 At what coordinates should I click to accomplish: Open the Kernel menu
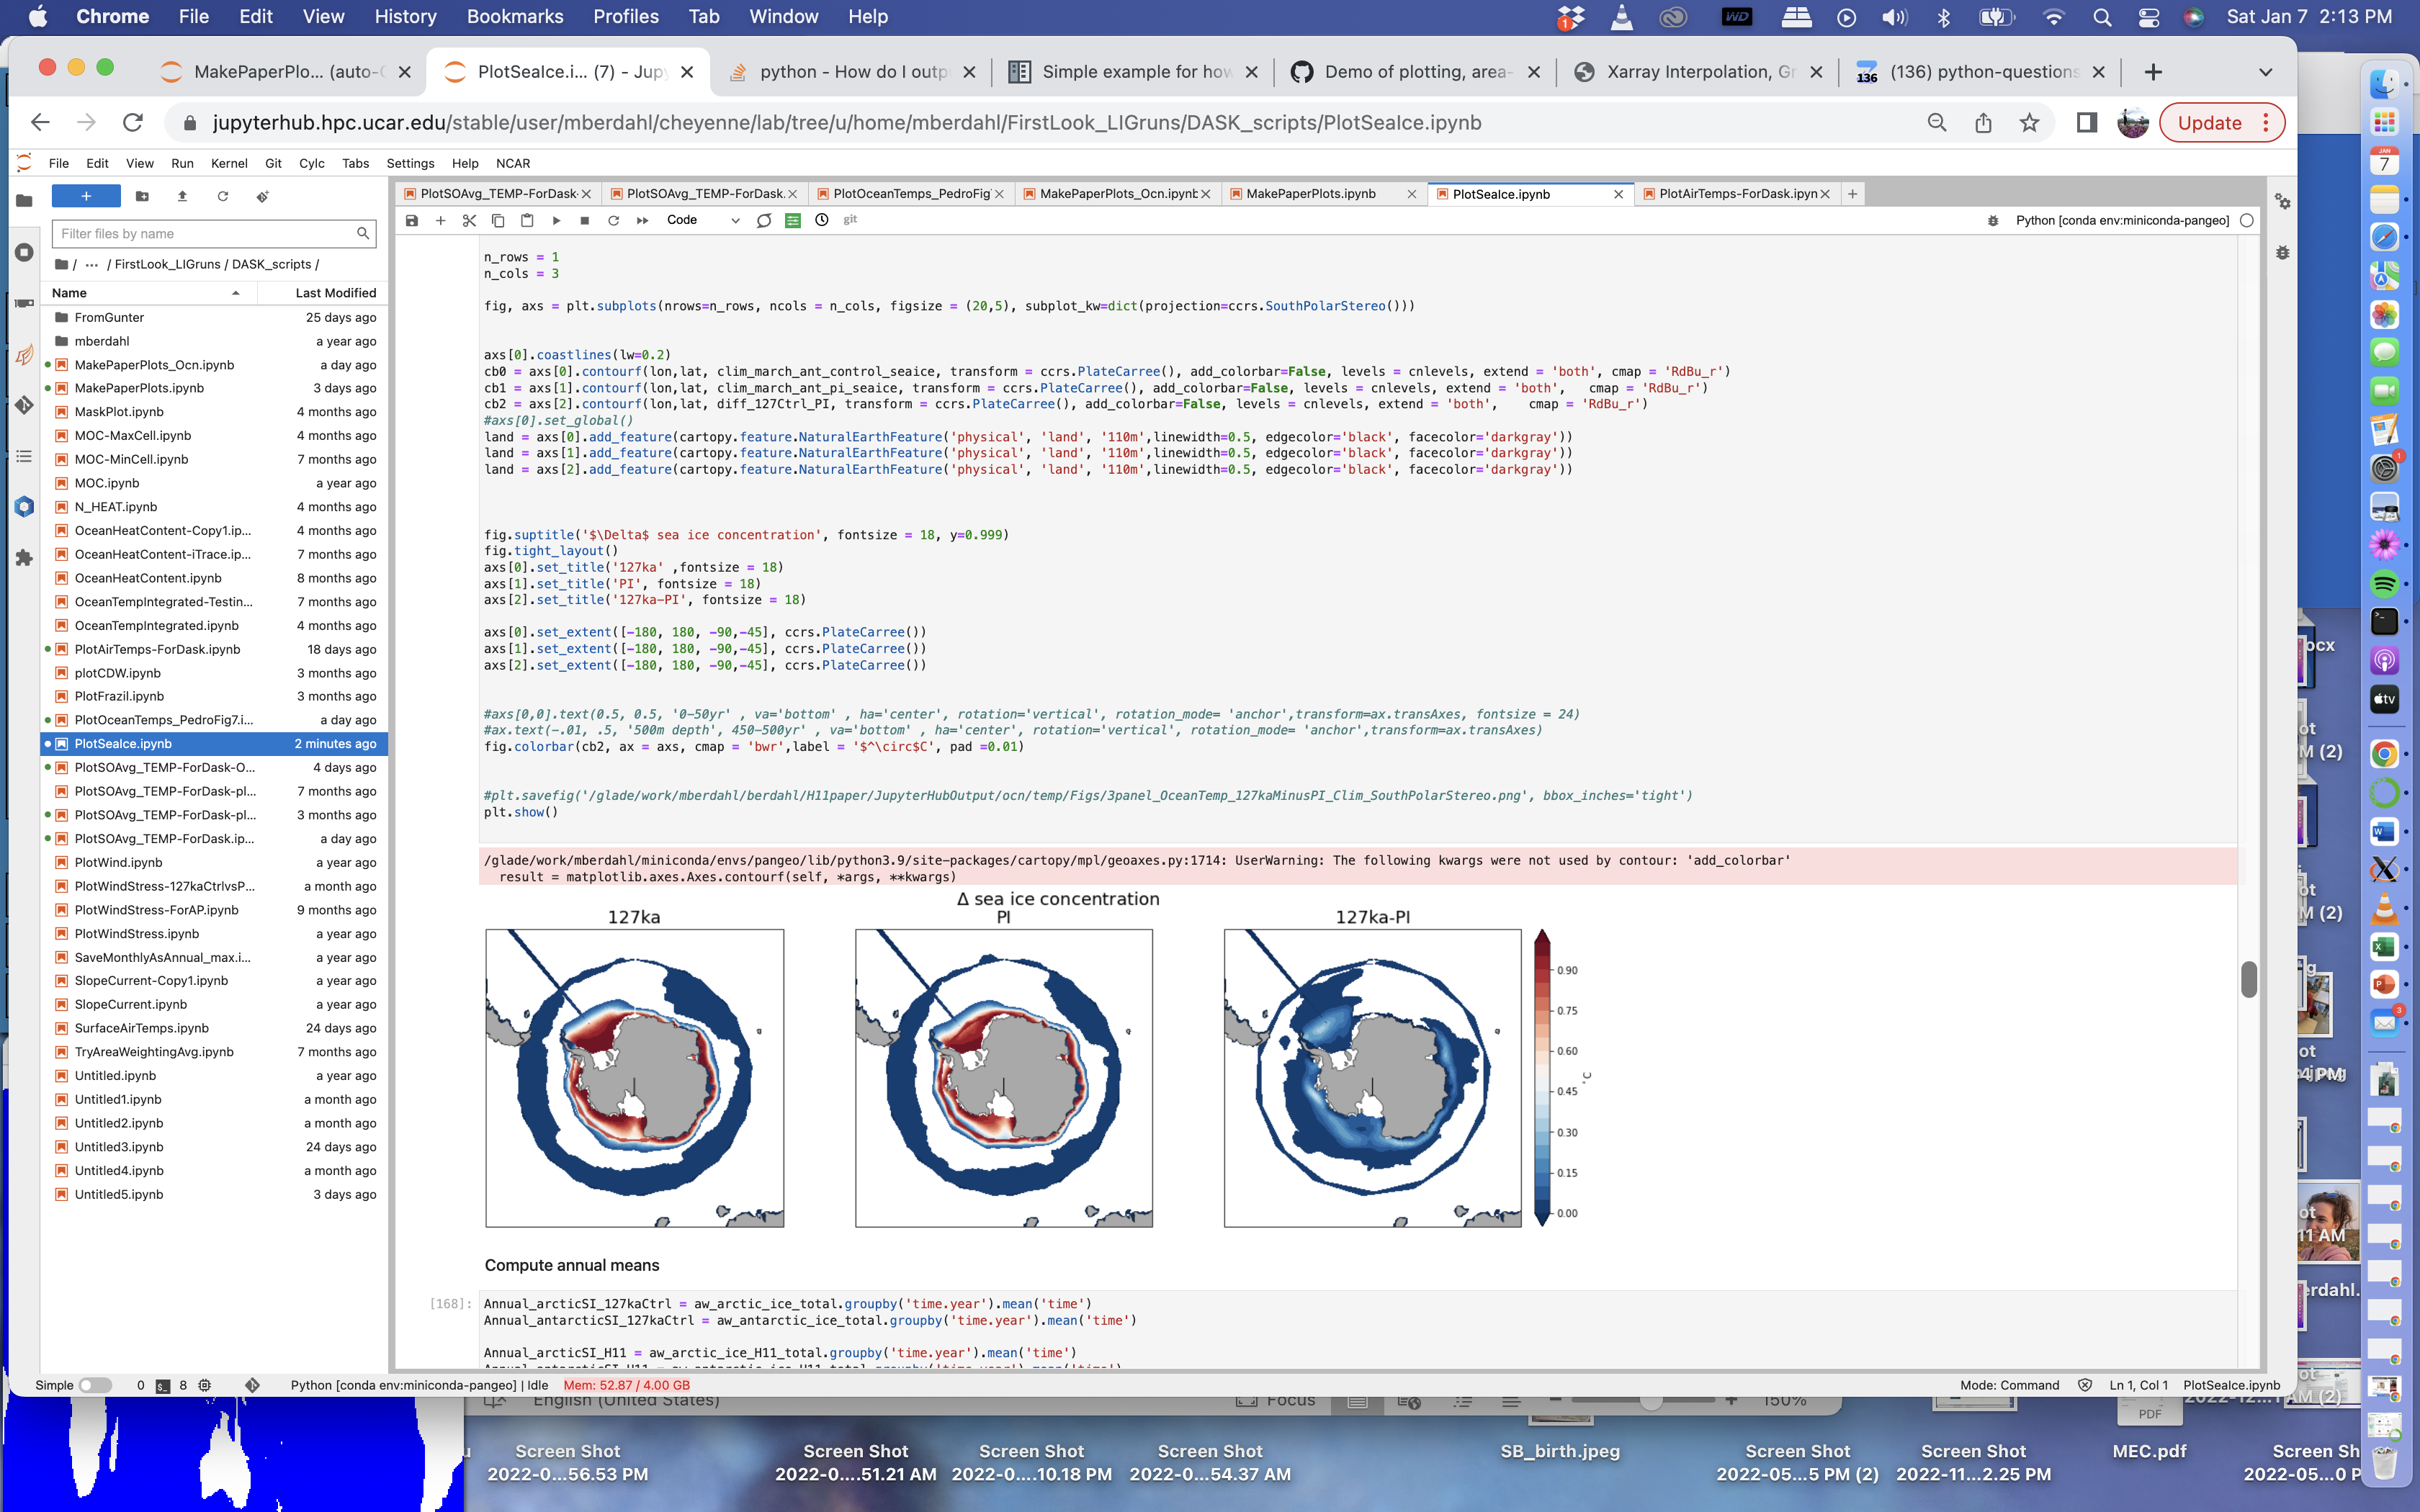(229, 163)
